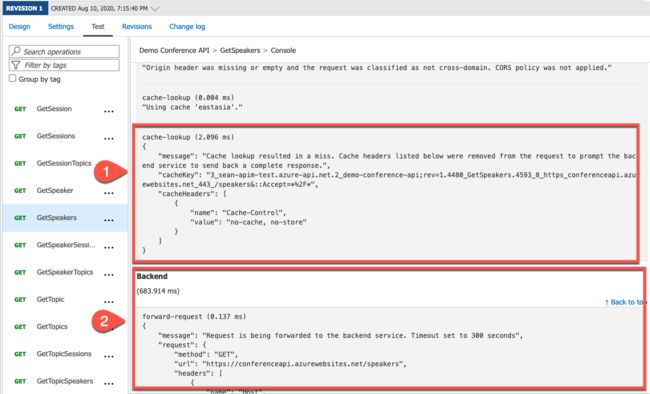Click the CREATED Aug 10, 2020 timestamp

pyautogui.click(x=99, y=8)
